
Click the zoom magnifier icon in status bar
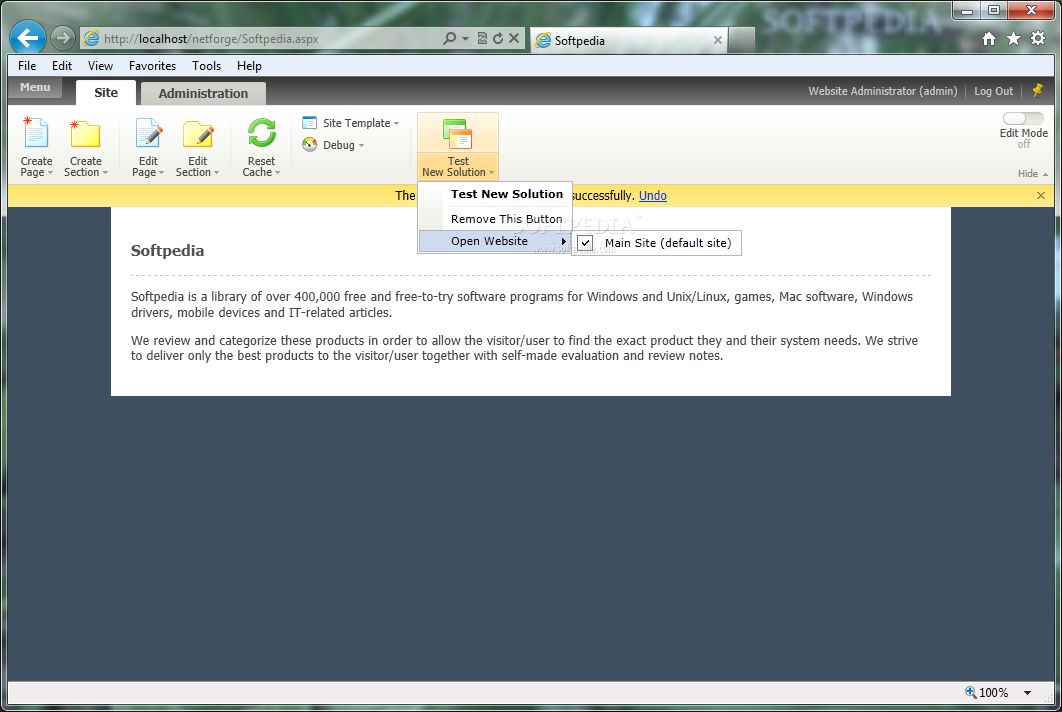(x=971, y=692)
